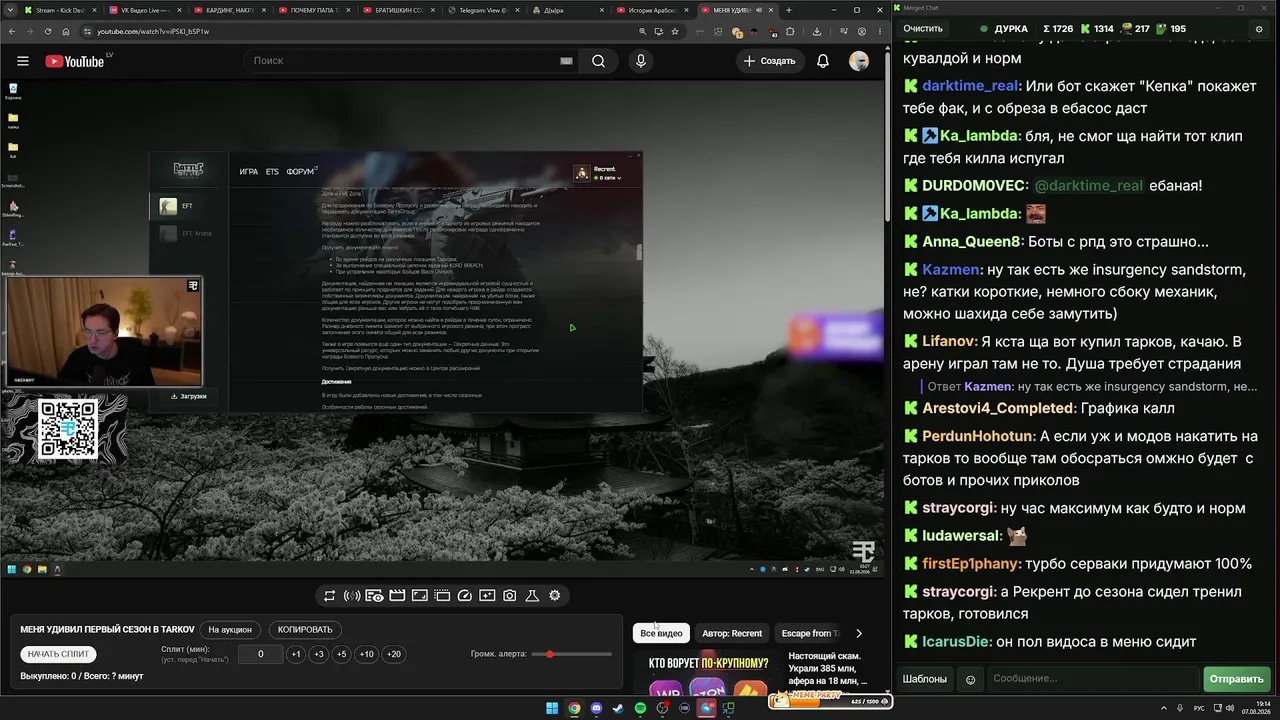Image resolution: width=1280 pixels, height=720 pixels.
Task: Toggle the loop arrows icon under the video
Action: click(329, 596)
